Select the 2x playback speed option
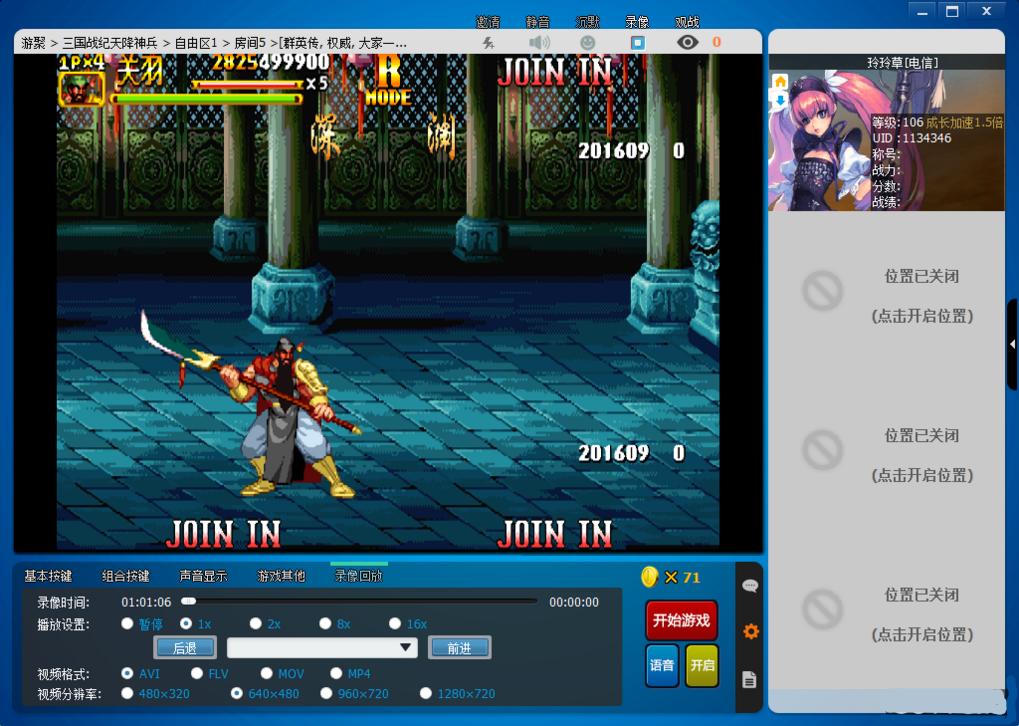 (256, 624)
